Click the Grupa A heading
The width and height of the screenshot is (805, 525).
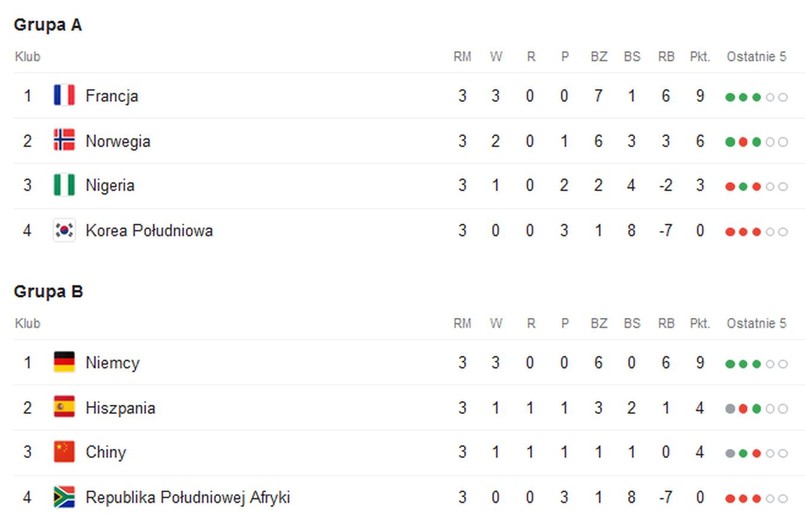click(x=48, y=25)
